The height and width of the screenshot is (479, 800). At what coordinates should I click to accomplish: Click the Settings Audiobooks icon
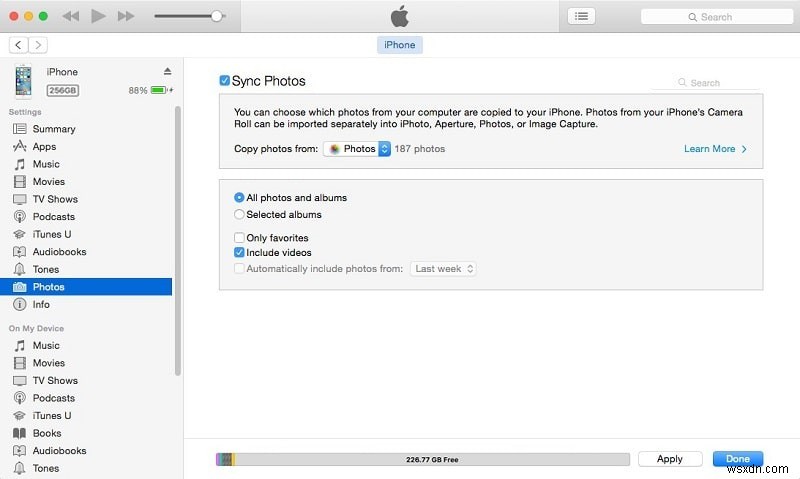click(19, 251)
